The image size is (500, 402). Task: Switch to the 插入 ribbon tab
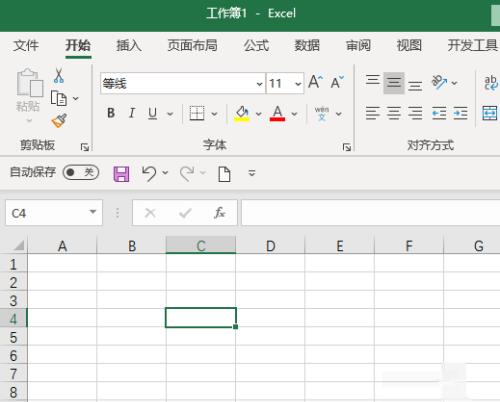[129, 45]
